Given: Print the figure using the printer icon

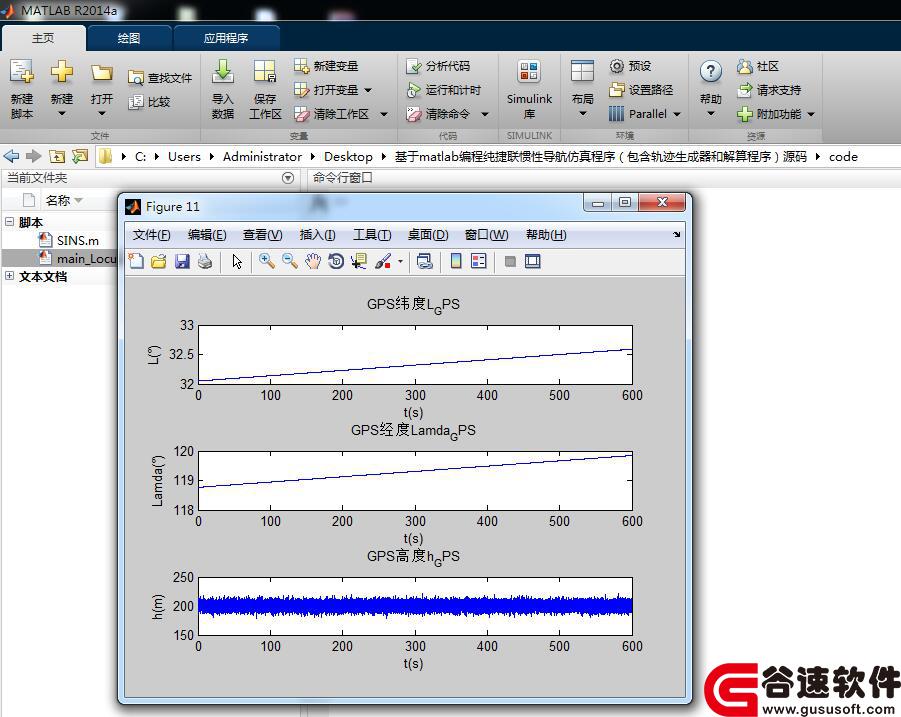Looking at the screenshot, I should pos(205,261).
